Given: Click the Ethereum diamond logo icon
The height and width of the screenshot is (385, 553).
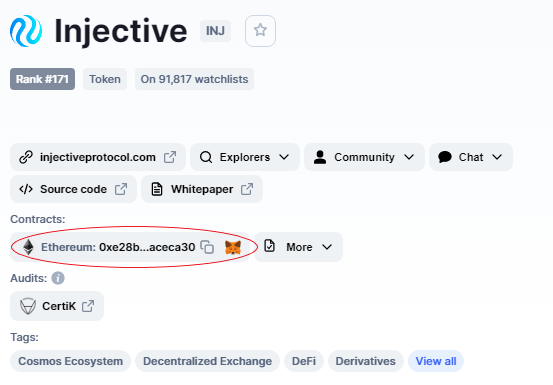Looking at the screenshot, I should tap(28, 247).
